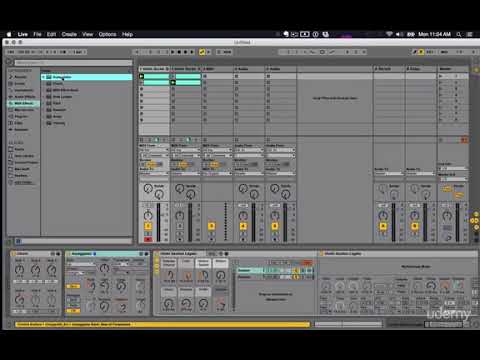
Task: Click the Arpeggiator device title bar
Action: pos(107,254)
